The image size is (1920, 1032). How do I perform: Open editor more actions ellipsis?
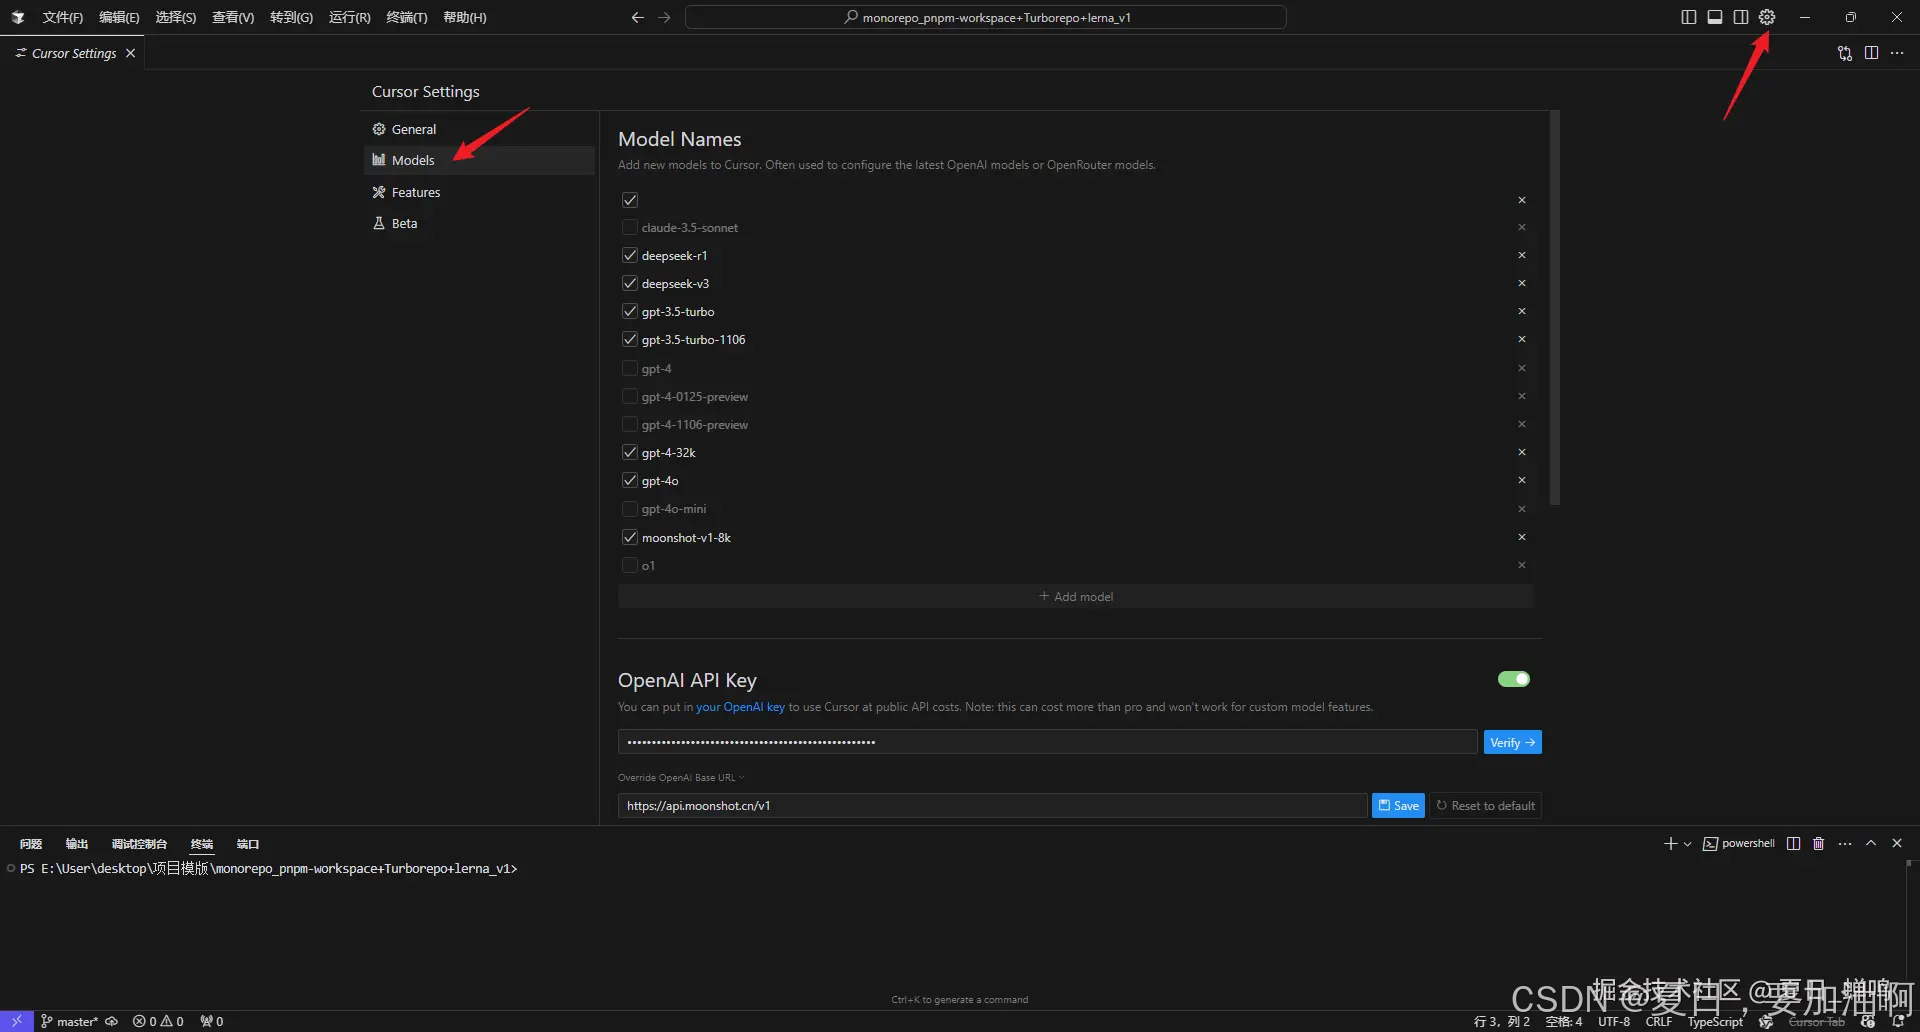(1897, 53)
